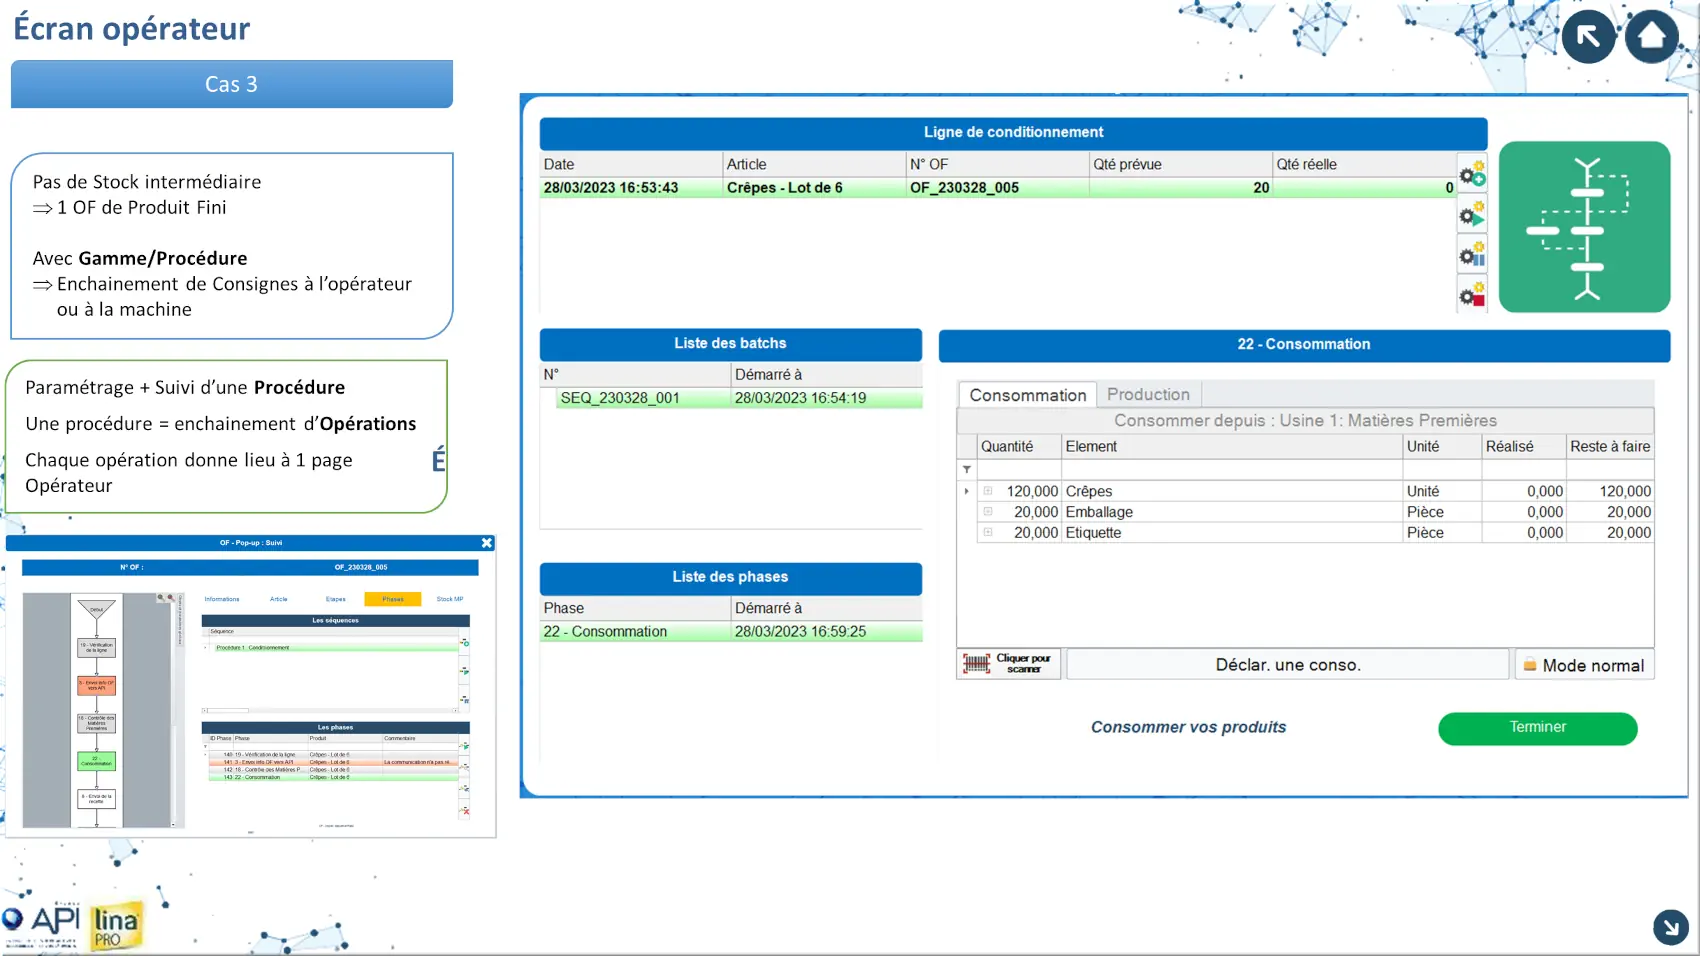
Task: Click 'Déclar. une conso.' button
Action: pos(1287,665)
